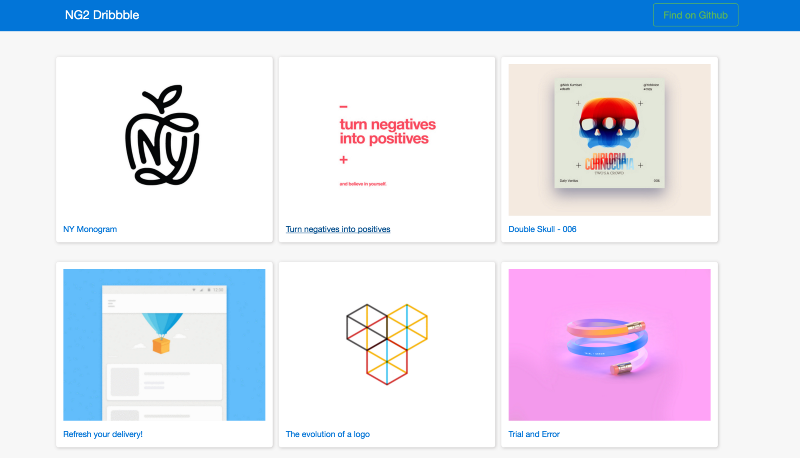
Task: Open the Refresh your delivery! link
Action: (103, 434)
